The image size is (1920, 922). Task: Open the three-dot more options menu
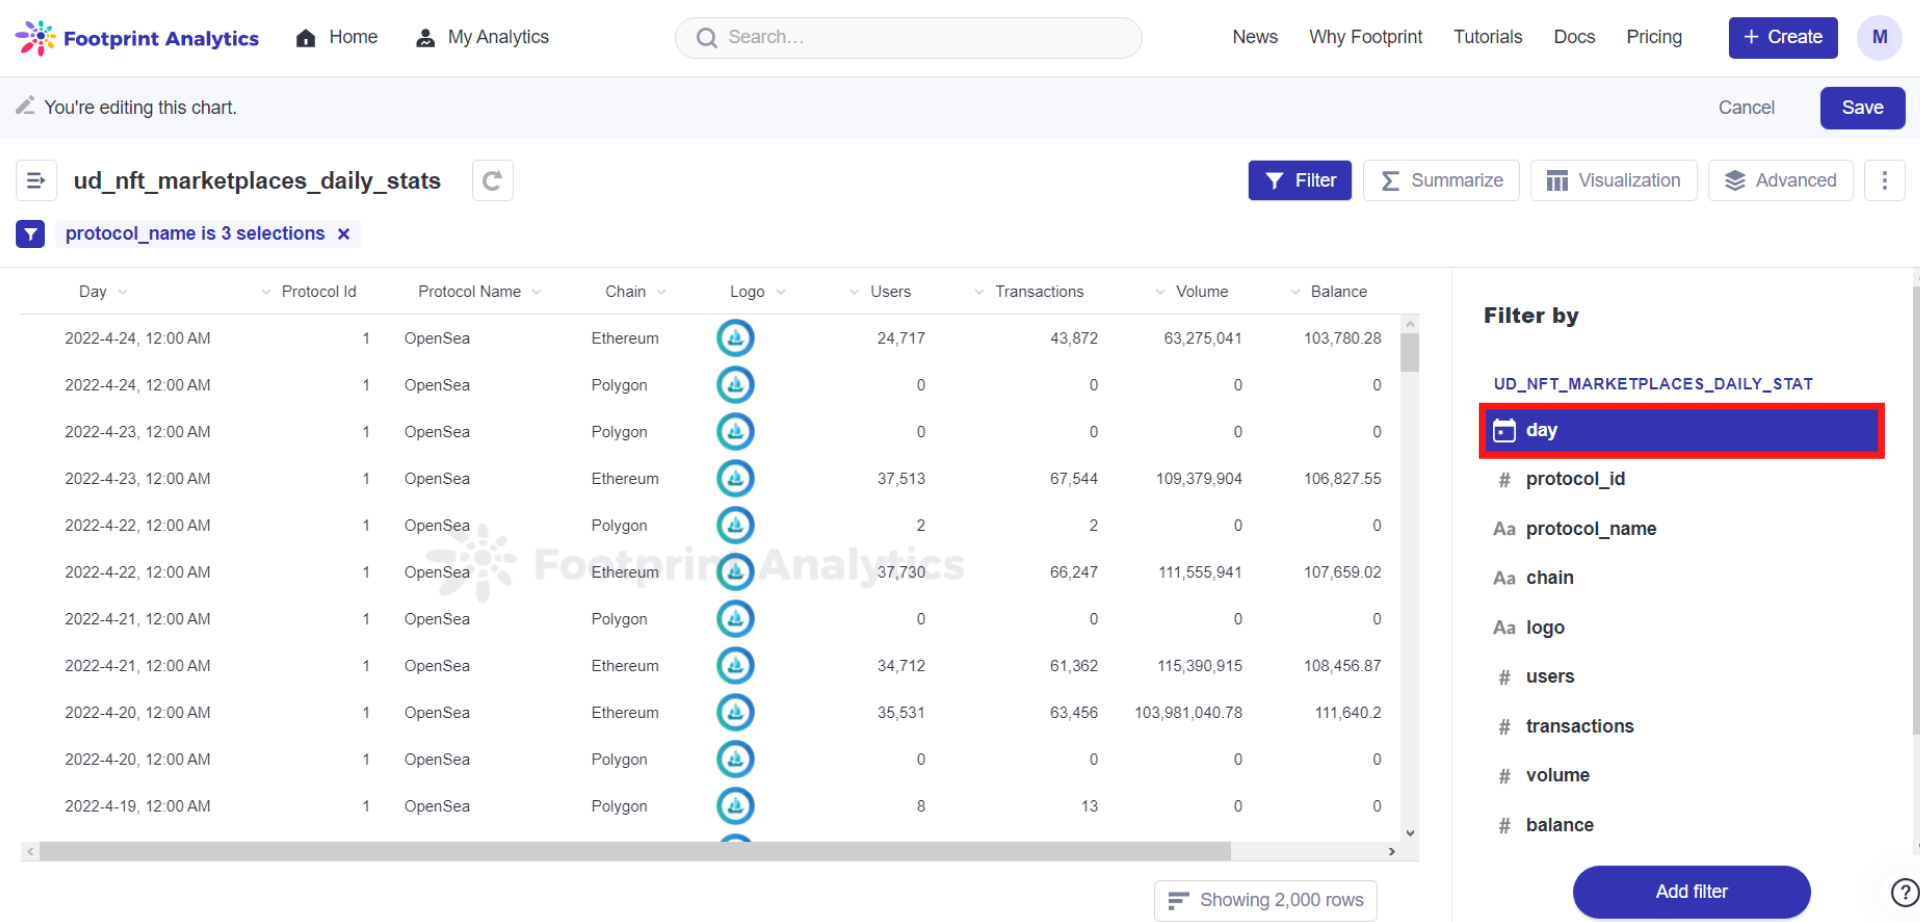coord(1885,180)
